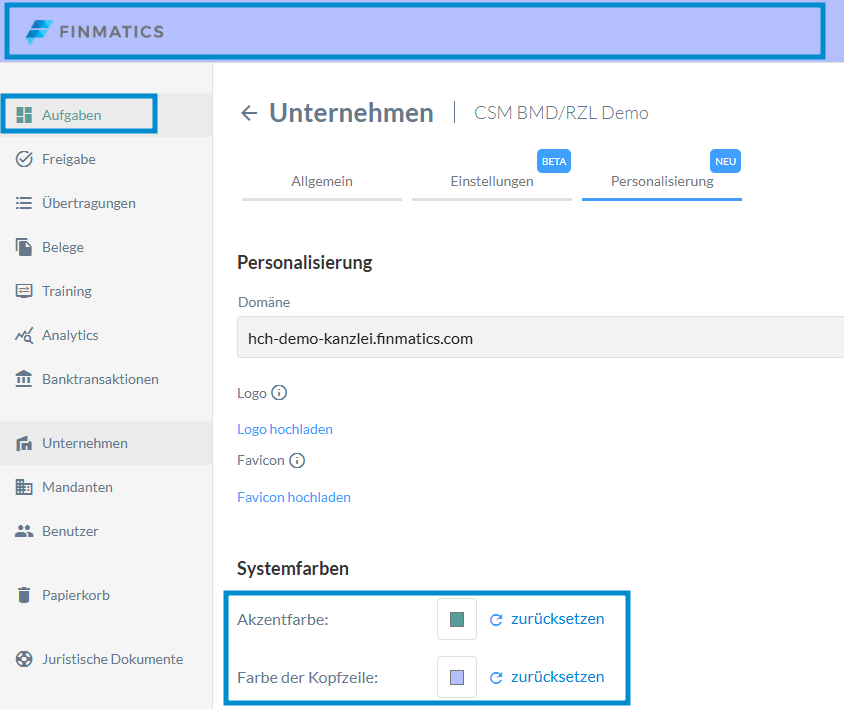This screenshot has width=844, height=709.
Task: Open Papierkorb with the trash icon
Action: 25,594
